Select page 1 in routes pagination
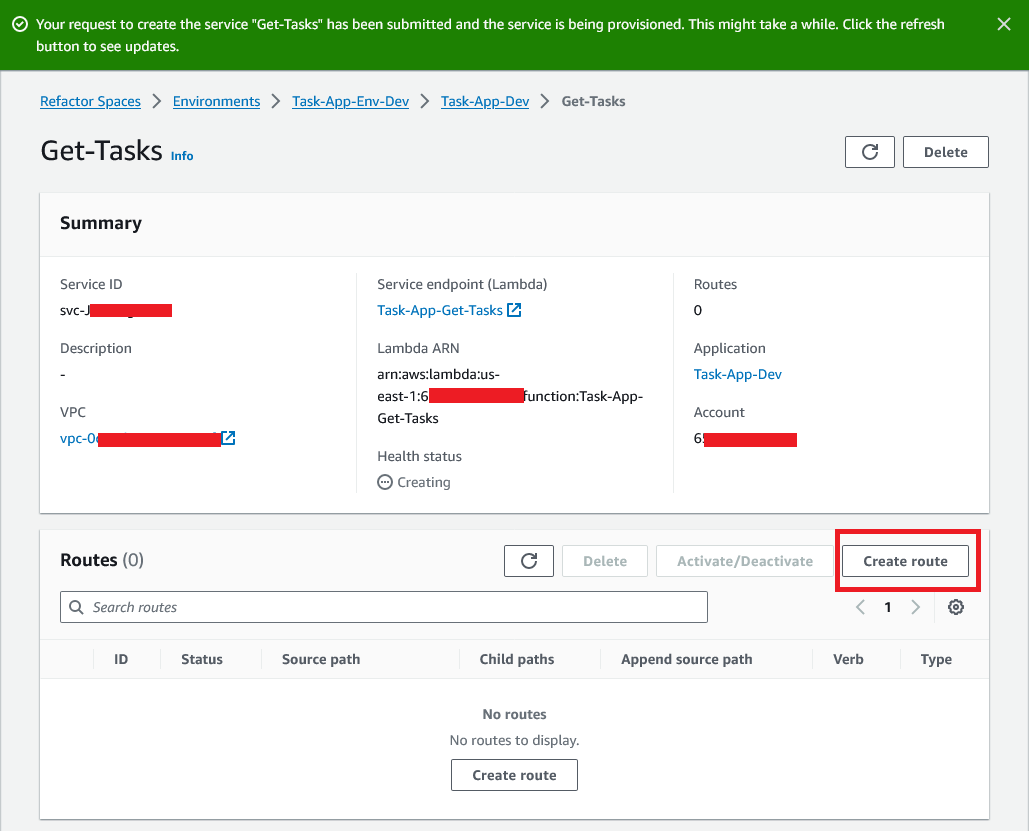 tap(888, 607)
